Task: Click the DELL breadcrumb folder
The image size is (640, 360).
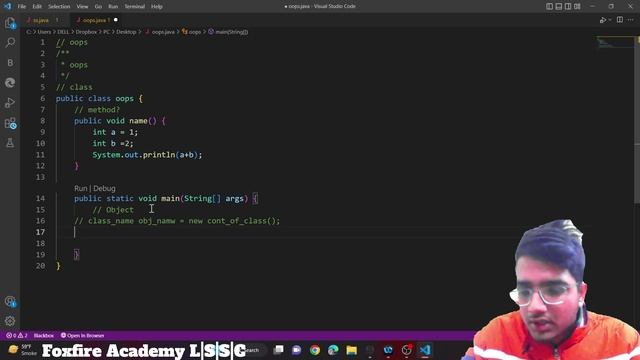Action: (63, 32)
